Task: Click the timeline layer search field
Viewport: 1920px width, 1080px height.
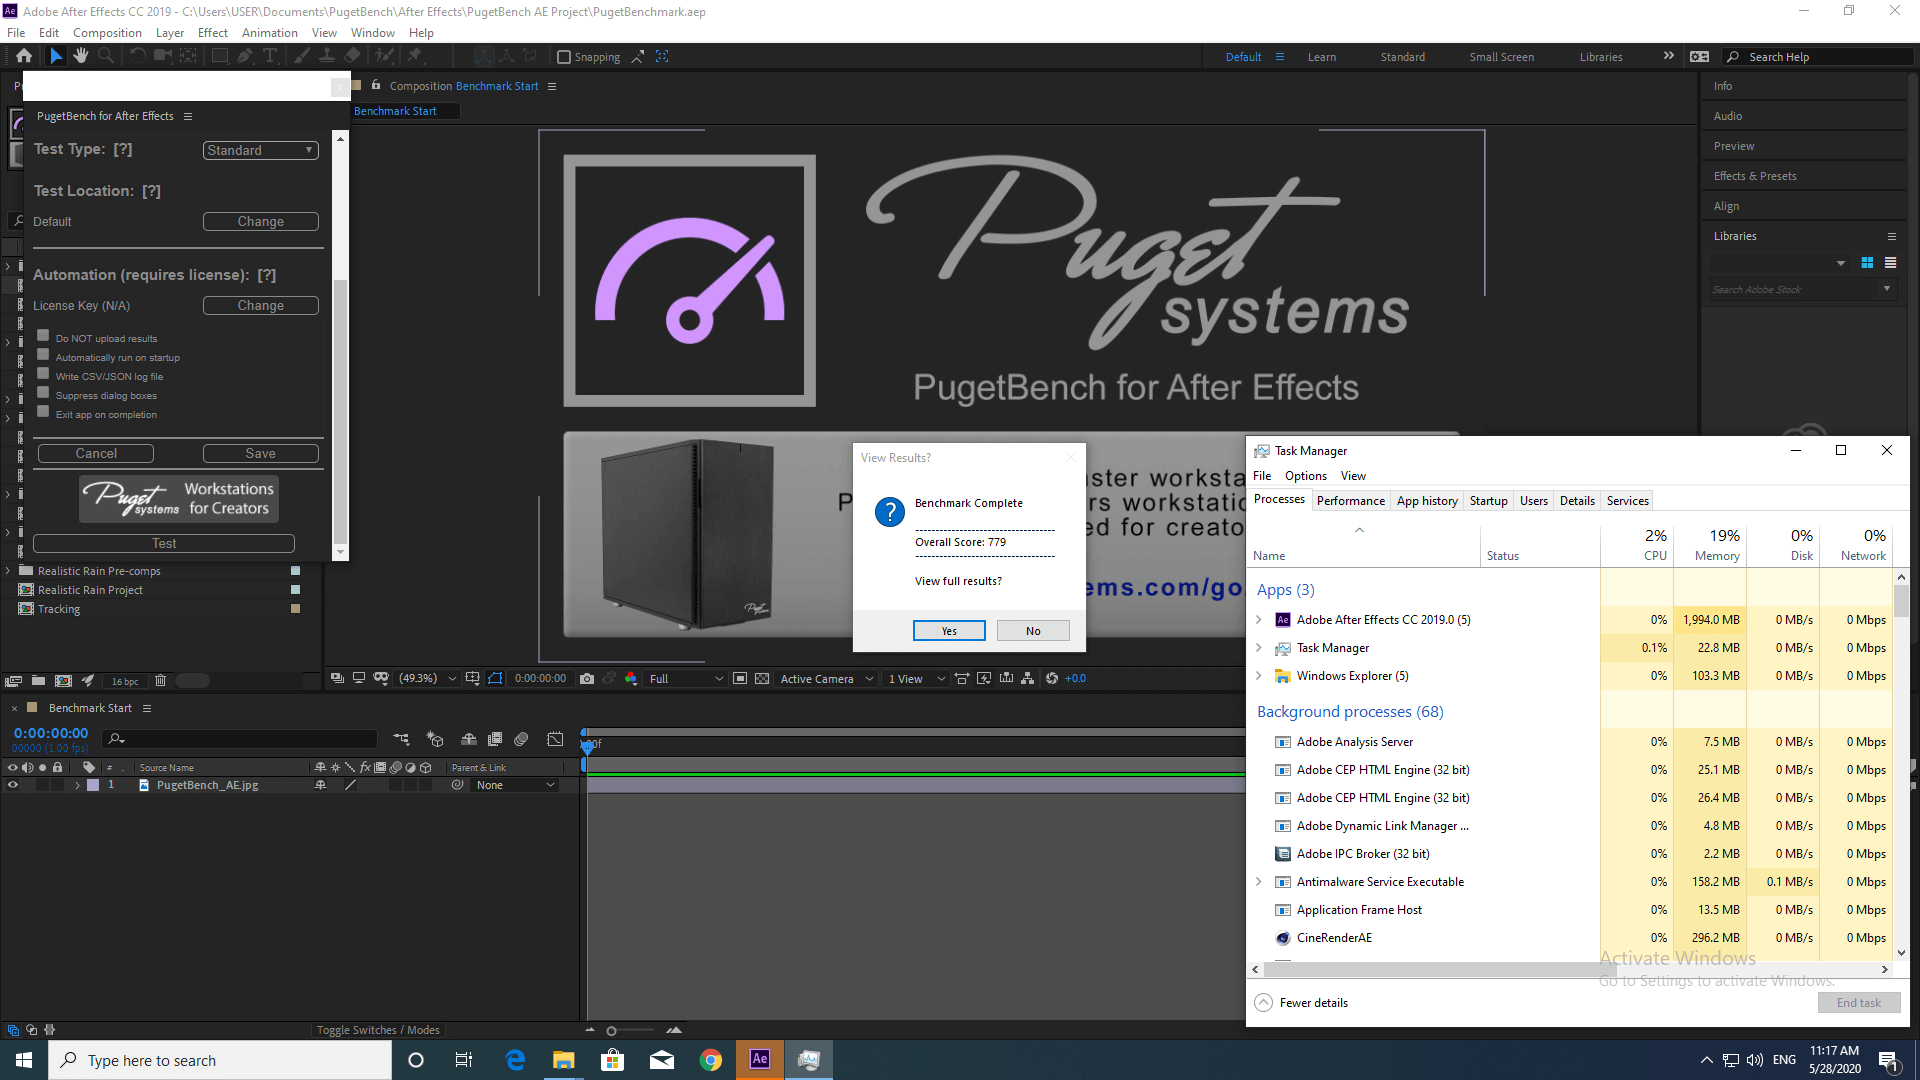Action: (240, 739)
